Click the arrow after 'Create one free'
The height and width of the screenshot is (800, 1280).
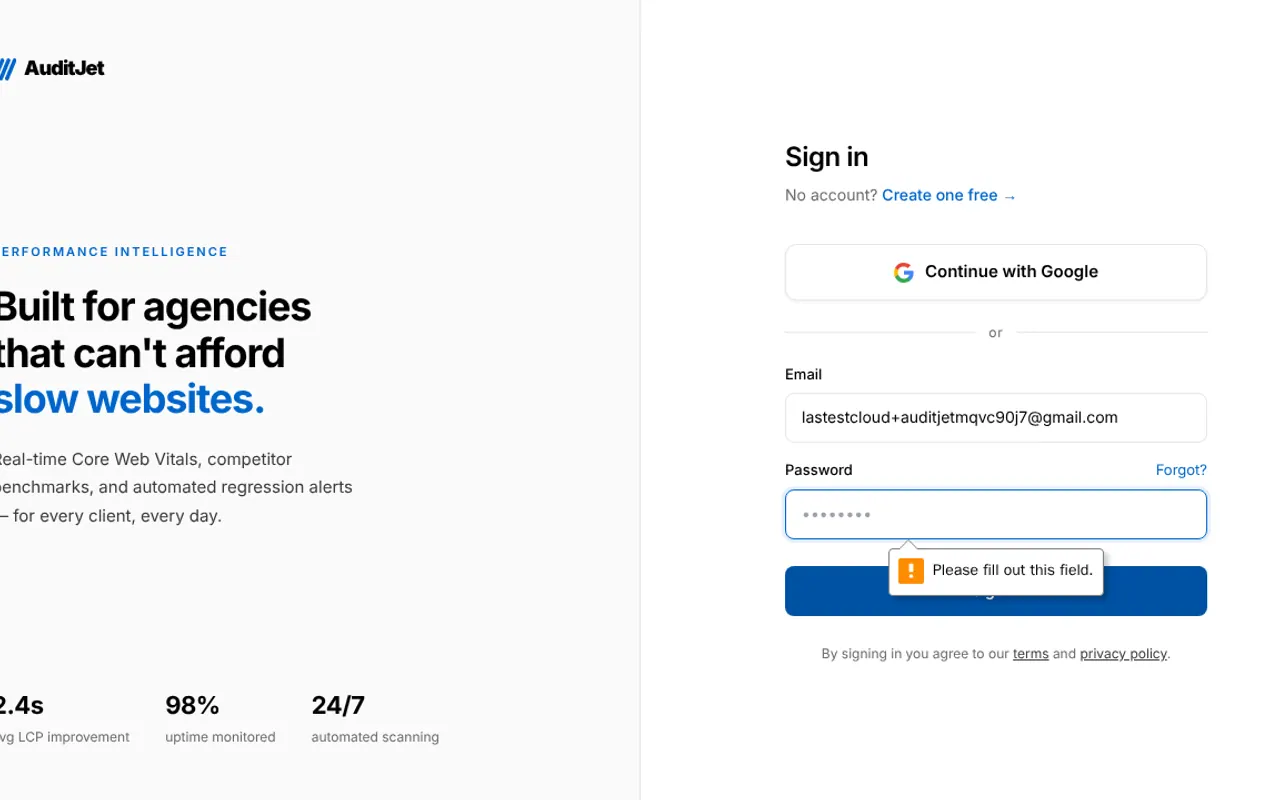click(x=1010, y=197)
